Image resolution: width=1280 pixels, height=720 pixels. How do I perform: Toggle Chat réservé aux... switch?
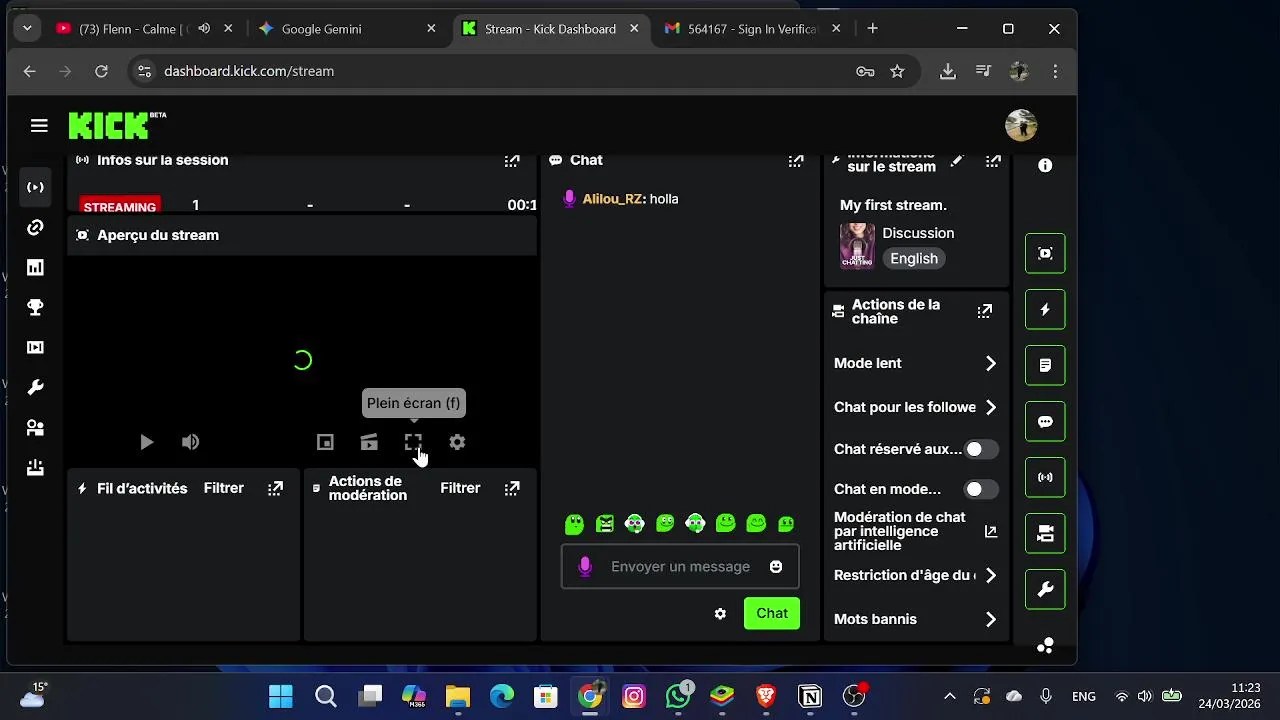tap(981, 449)
